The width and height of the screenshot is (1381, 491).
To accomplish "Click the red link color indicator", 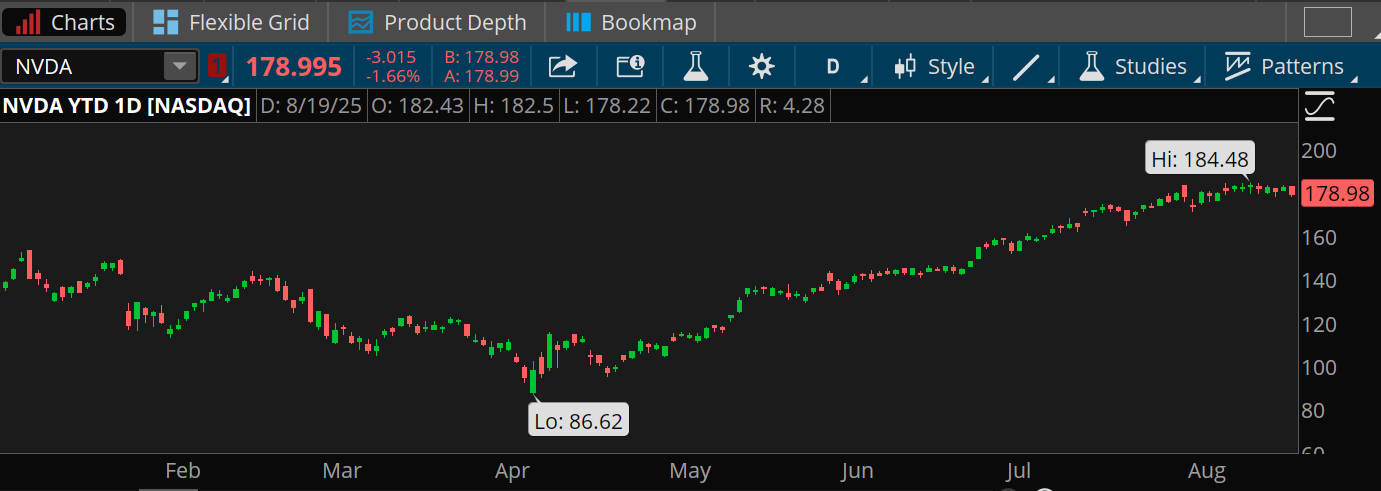I will click(216, 67).
